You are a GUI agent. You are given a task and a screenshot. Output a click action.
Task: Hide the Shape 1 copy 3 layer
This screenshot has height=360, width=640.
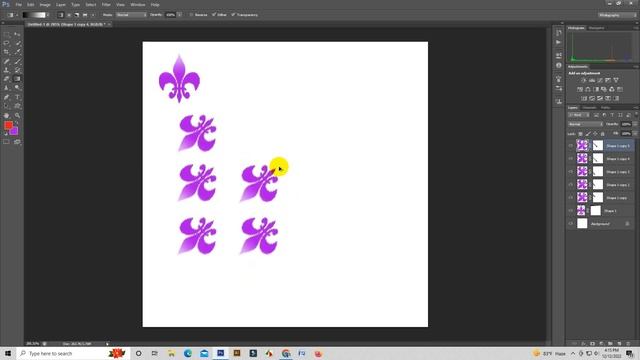click(571, 172)
